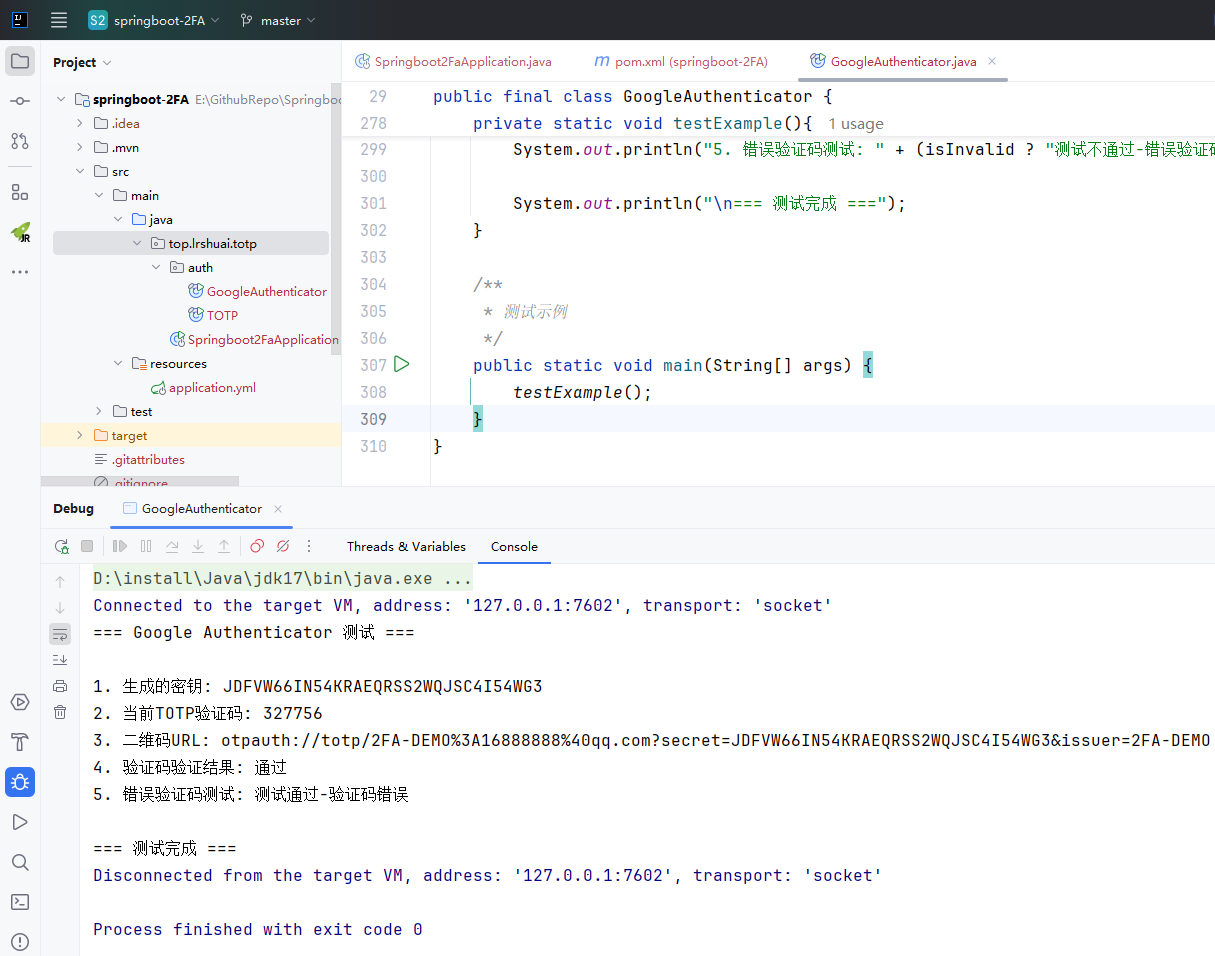1215x956 pixels.
Task: Open the JRebel rocket tool window
Action: pos(20,232)
